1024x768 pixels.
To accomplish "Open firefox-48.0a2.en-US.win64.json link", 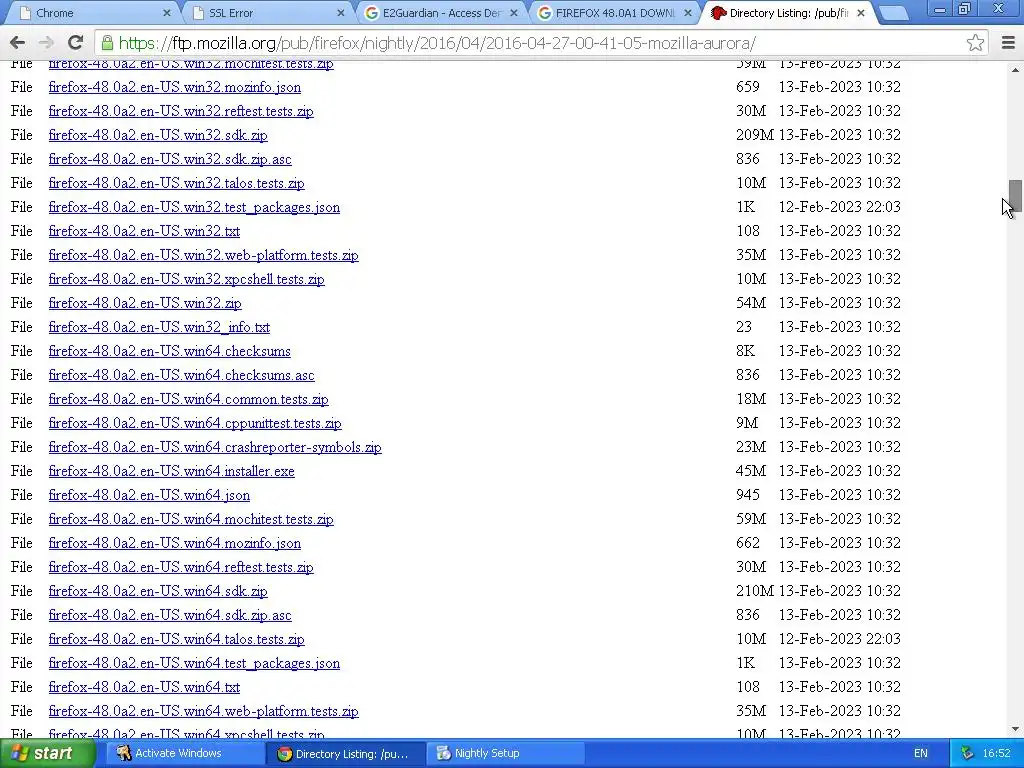I will point(149,495).
